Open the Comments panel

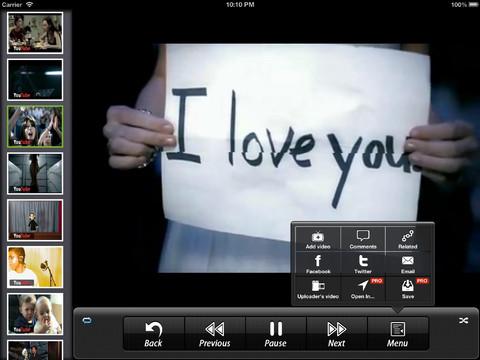pos(363,240)
